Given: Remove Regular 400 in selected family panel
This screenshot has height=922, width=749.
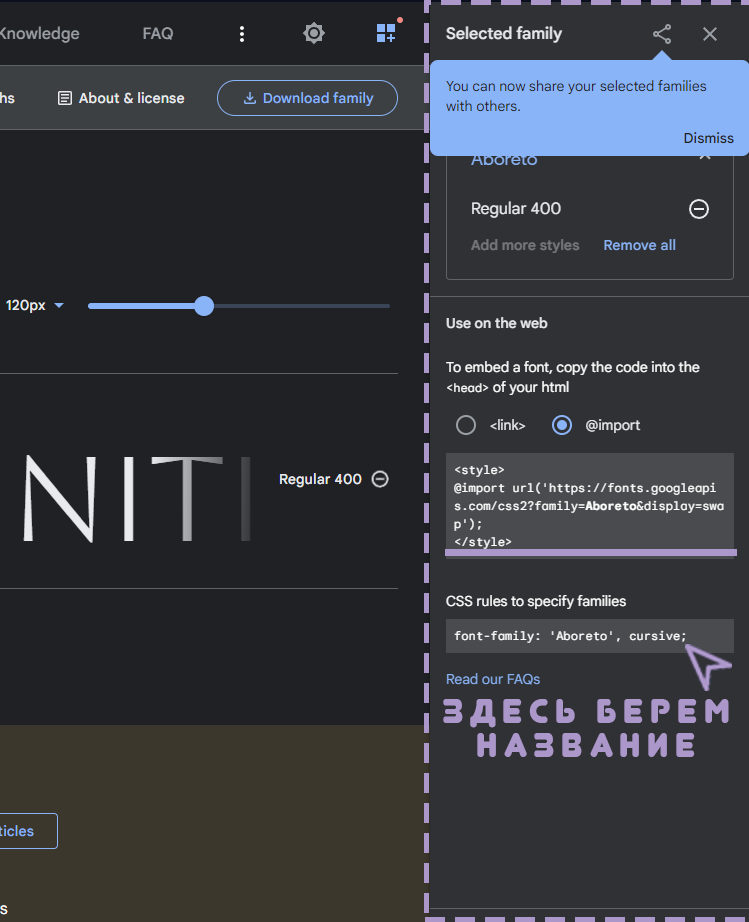Looking at the screenshot, I should (698, 209).
